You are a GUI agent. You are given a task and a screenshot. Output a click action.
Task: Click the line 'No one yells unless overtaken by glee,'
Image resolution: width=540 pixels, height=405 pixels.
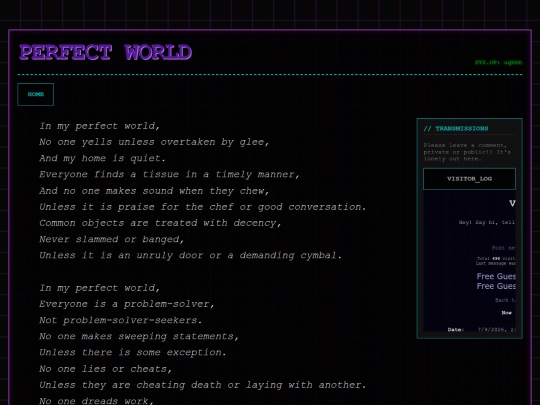click(154, 142)
